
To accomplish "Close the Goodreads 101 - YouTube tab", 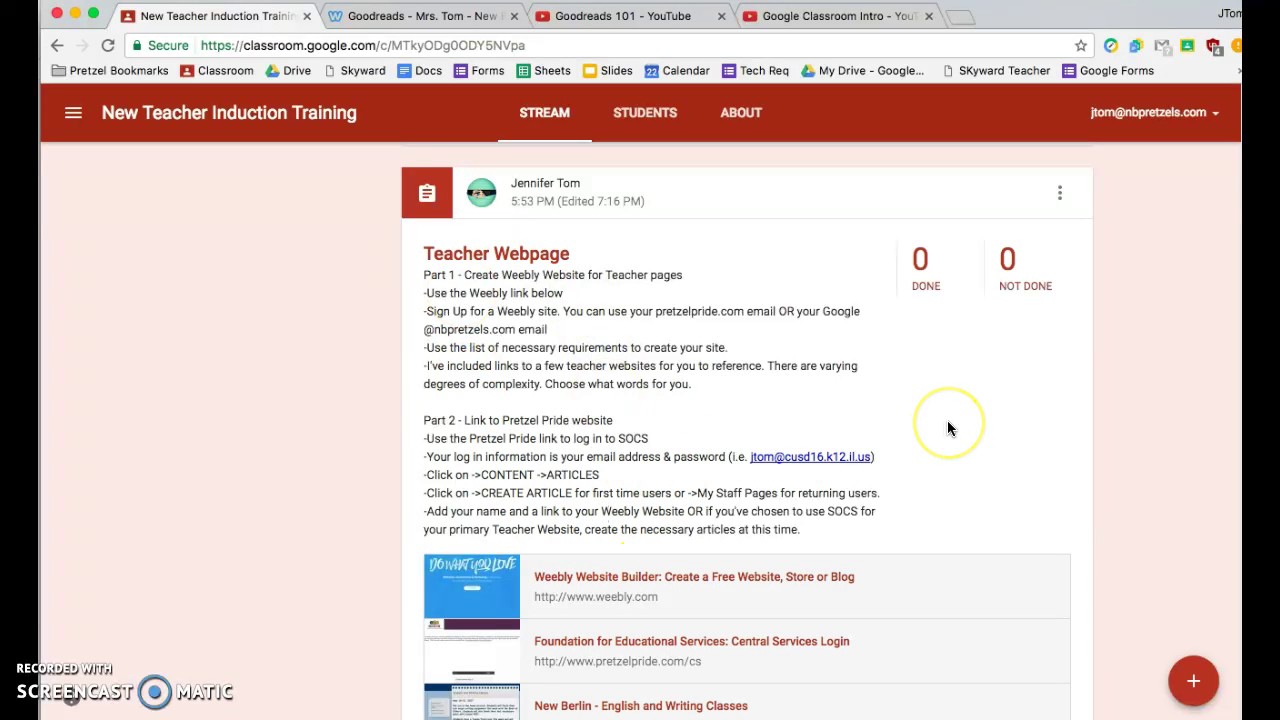I will [721, 16].
